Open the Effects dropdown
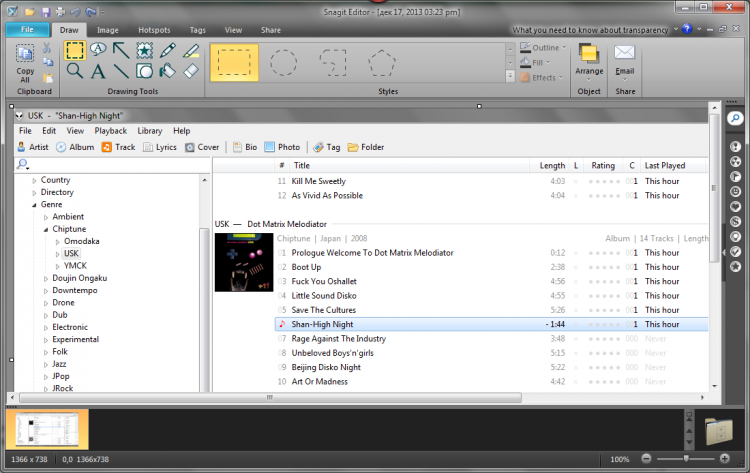 pos(541,77)
